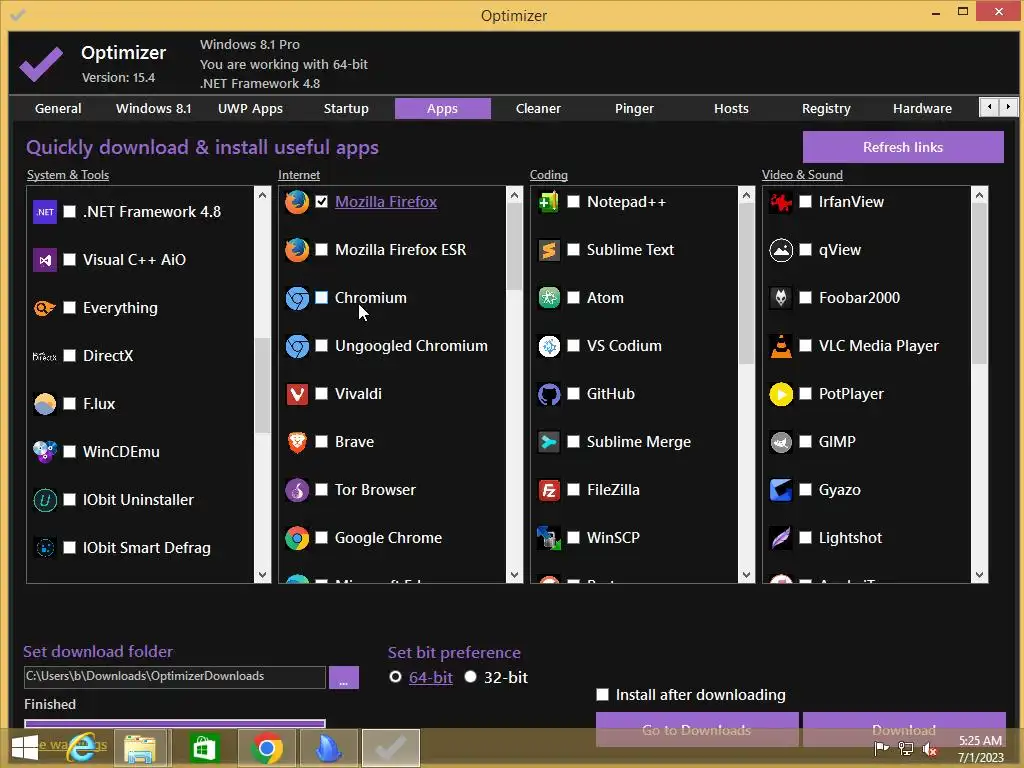Screen dimensions: 1024x768
Task: Open the Cleaner tab
Action: tap(538, 108)
